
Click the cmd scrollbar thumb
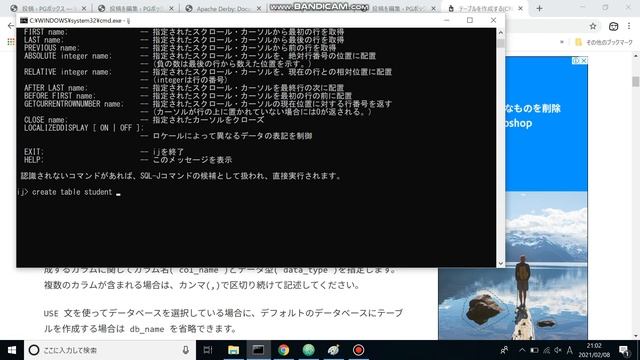click(501, 42)
